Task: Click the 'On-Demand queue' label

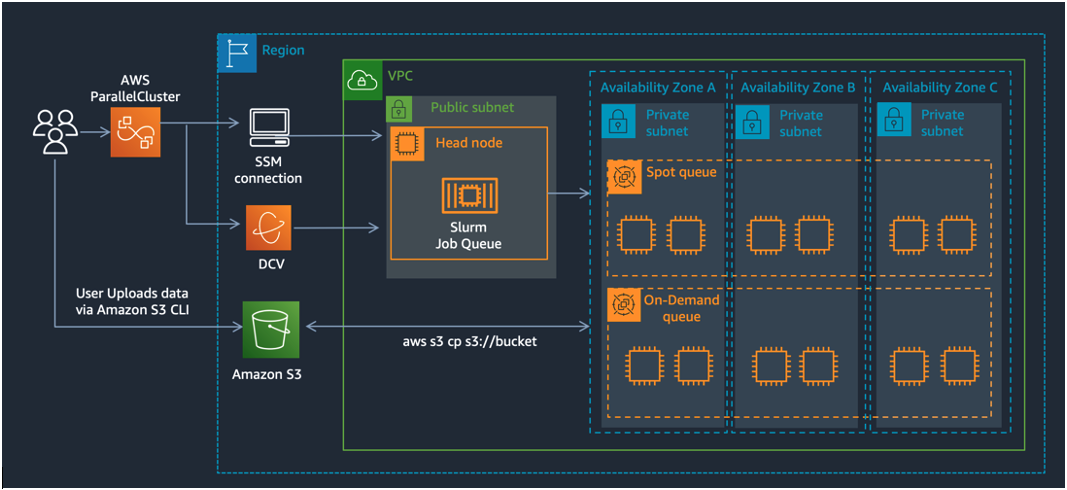Action: 681,308
